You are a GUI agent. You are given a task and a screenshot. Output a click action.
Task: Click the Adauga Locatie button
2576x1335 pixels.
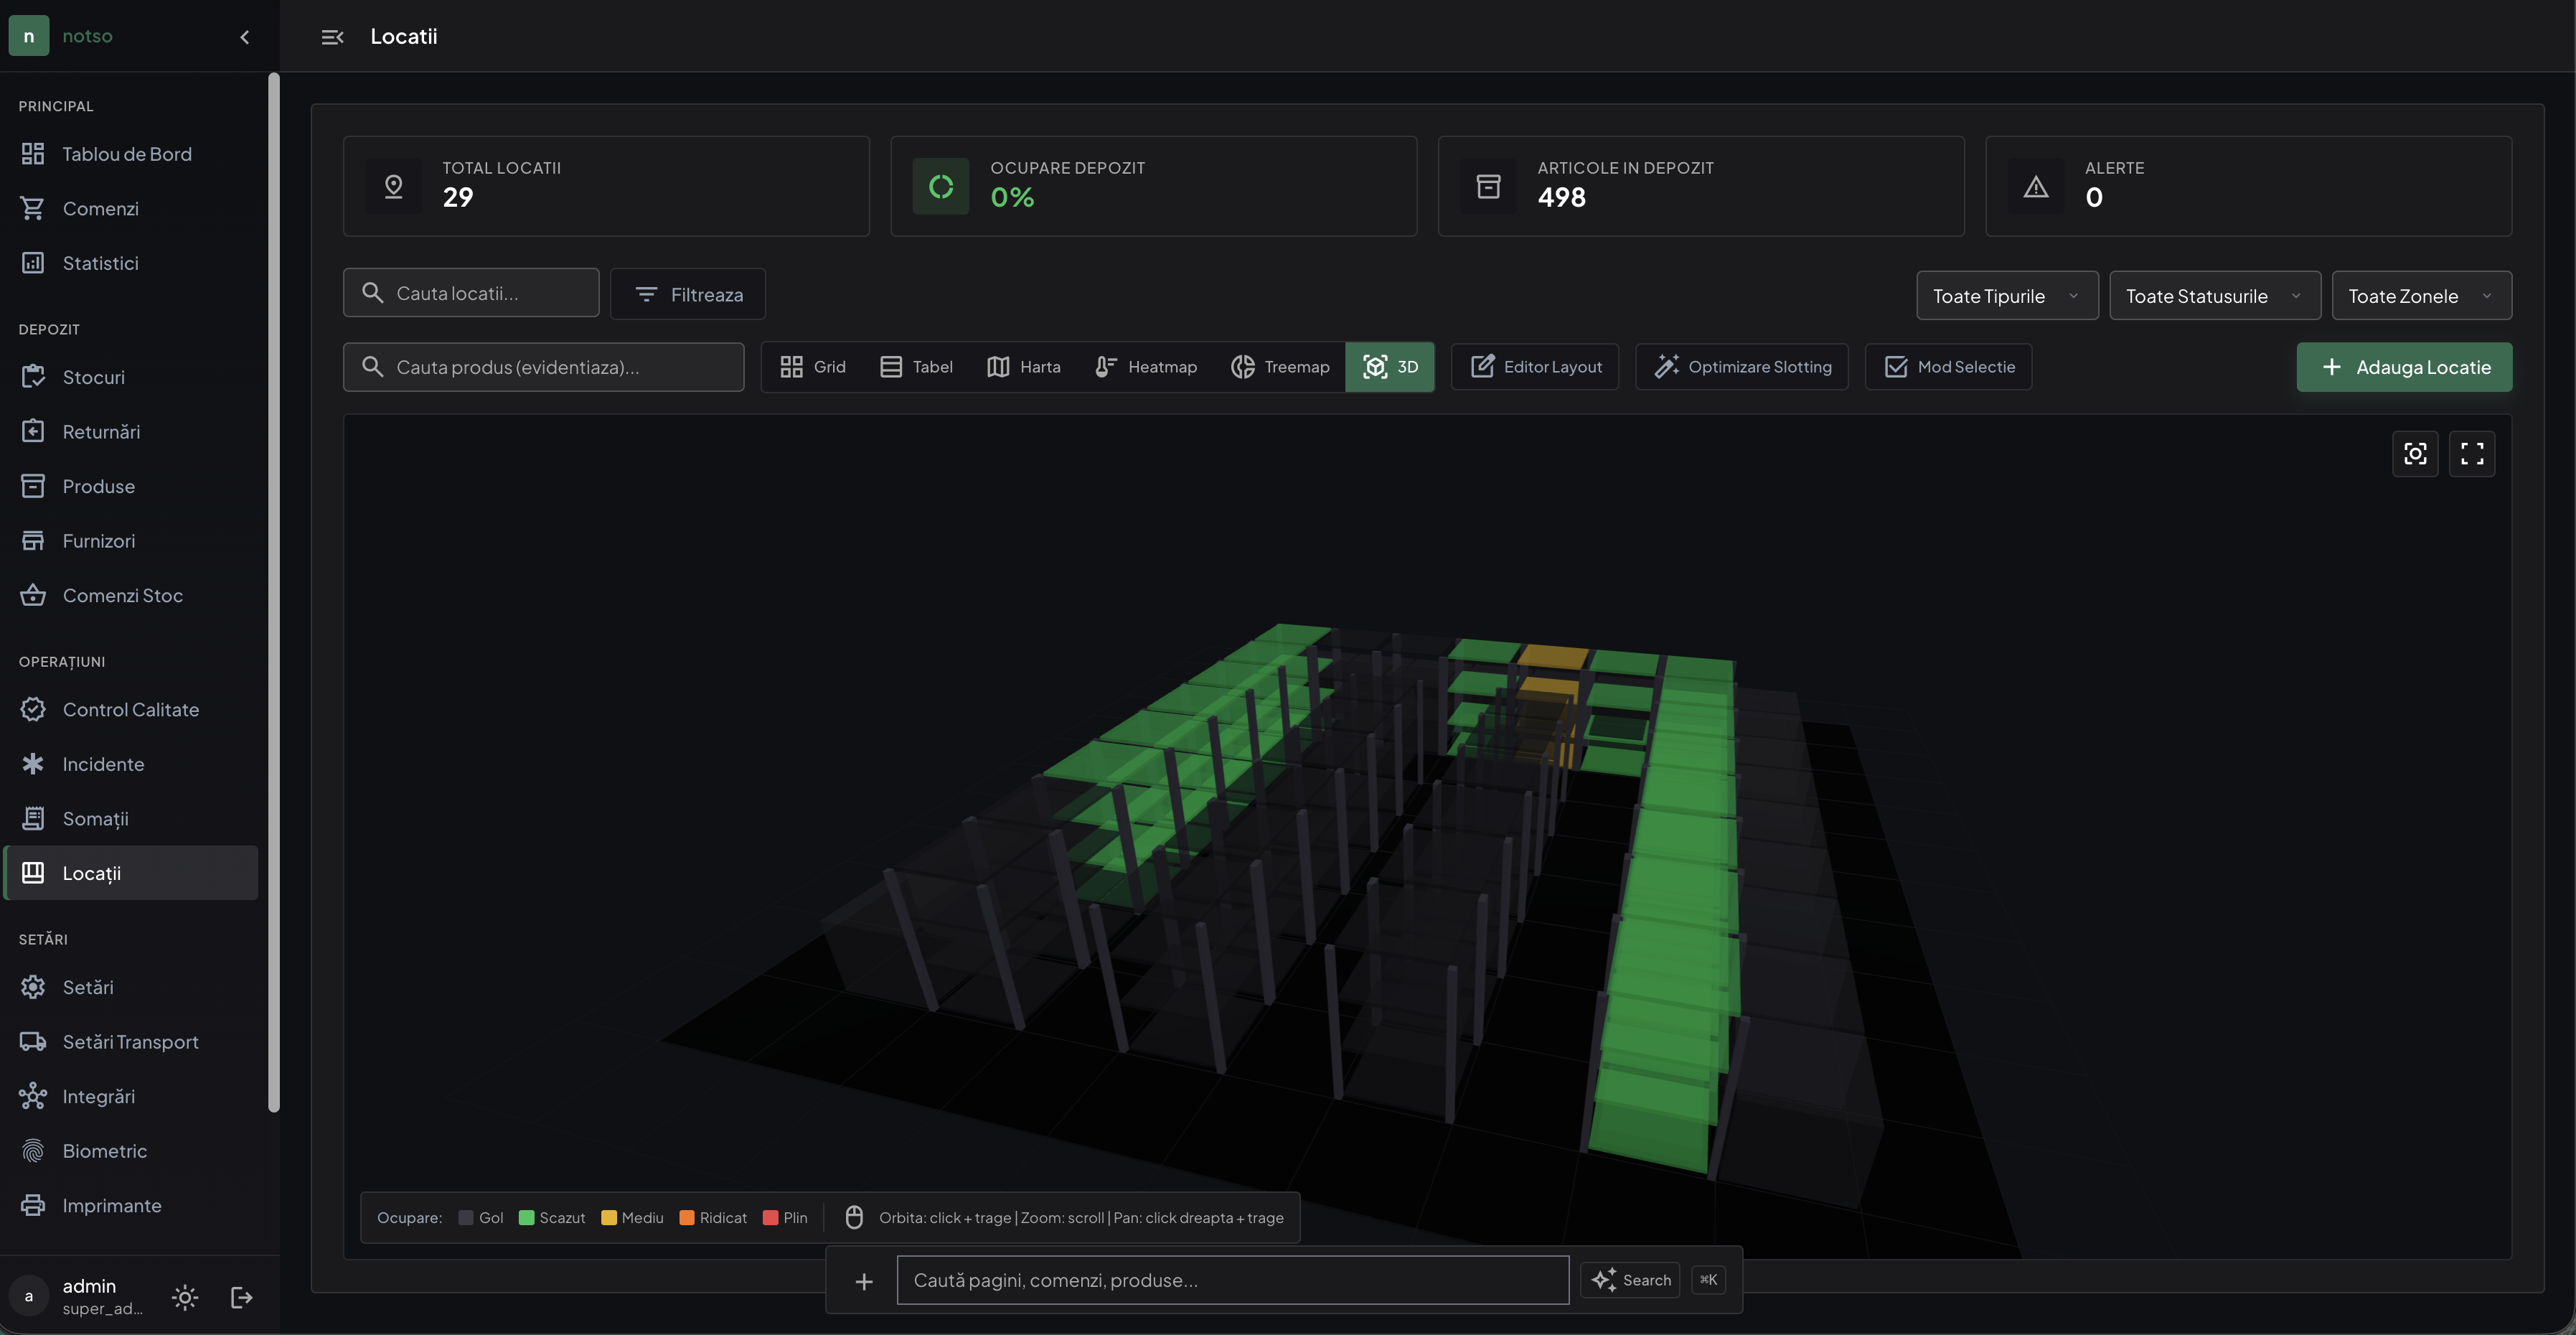coord(2404,367)
